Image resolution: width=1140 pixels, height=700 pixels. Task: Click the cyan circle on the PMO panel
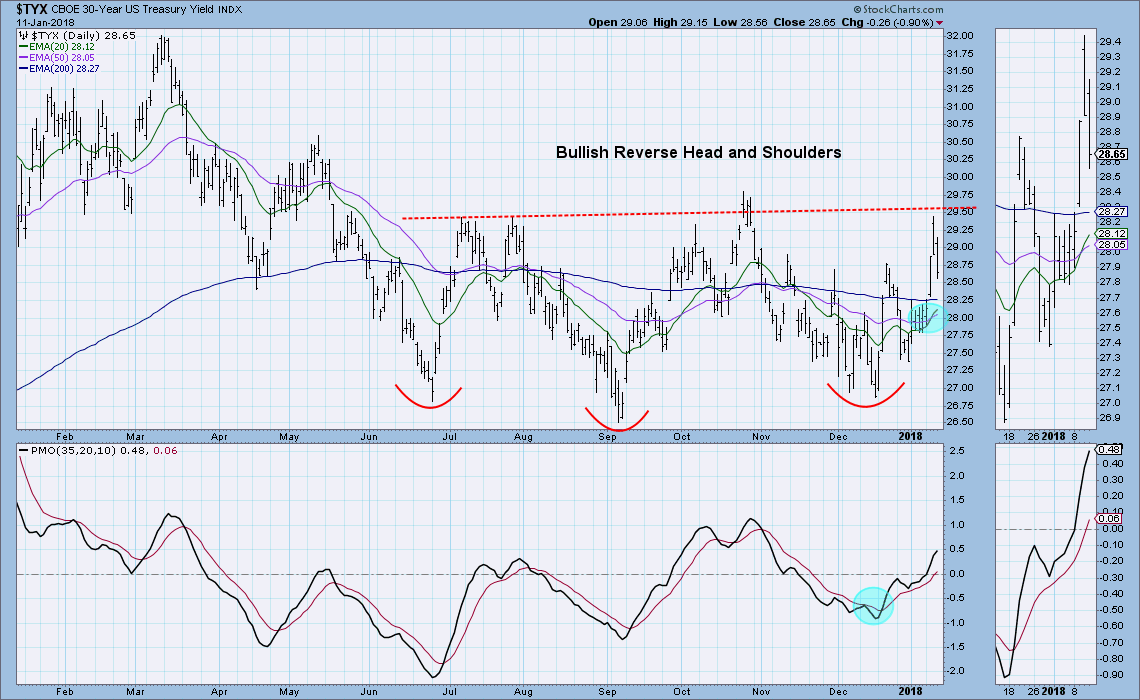coord(872,606)
